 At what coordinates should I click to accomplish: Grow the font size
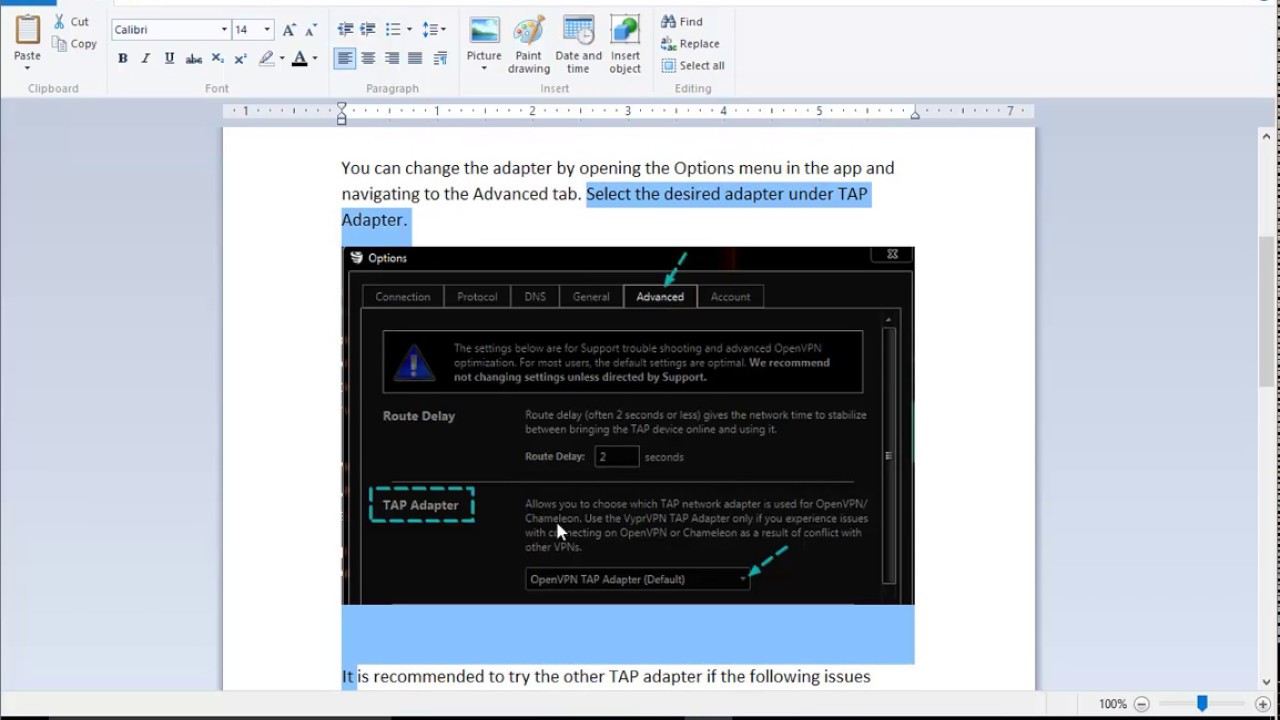coord(288,30)
